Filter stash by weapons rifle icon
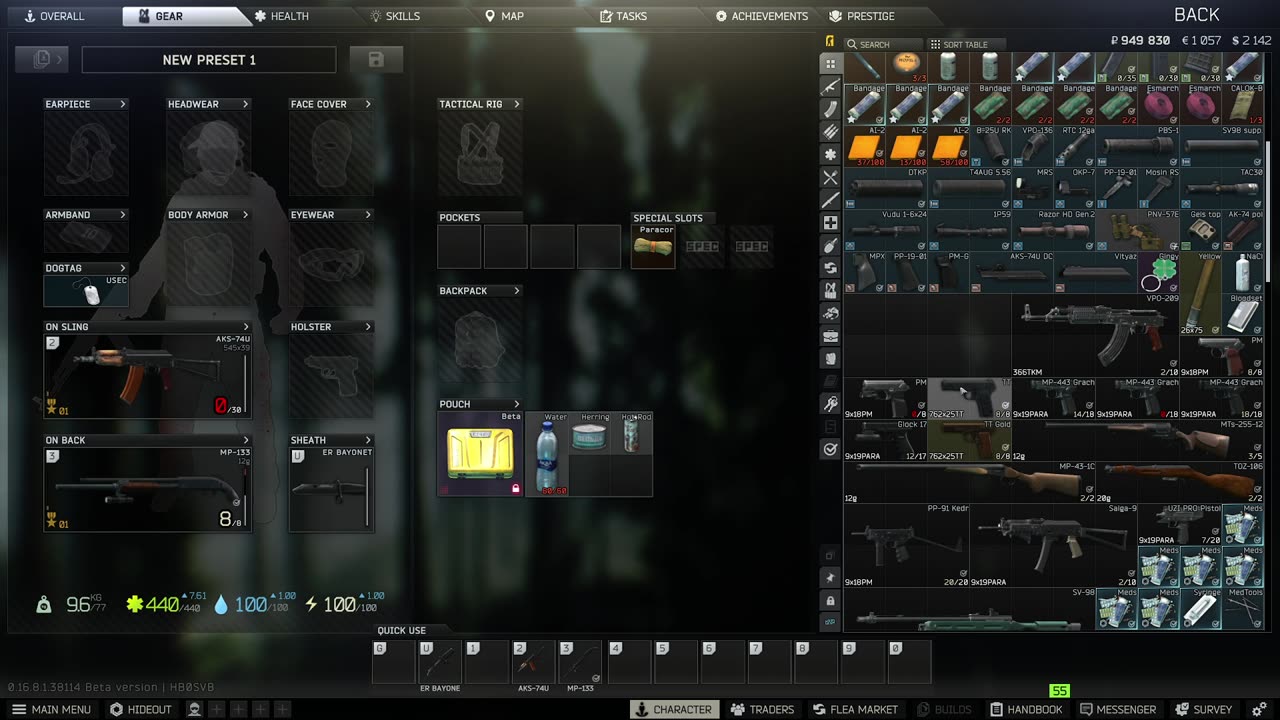Viewport: 1280px width, 720px height. point(830,86)
